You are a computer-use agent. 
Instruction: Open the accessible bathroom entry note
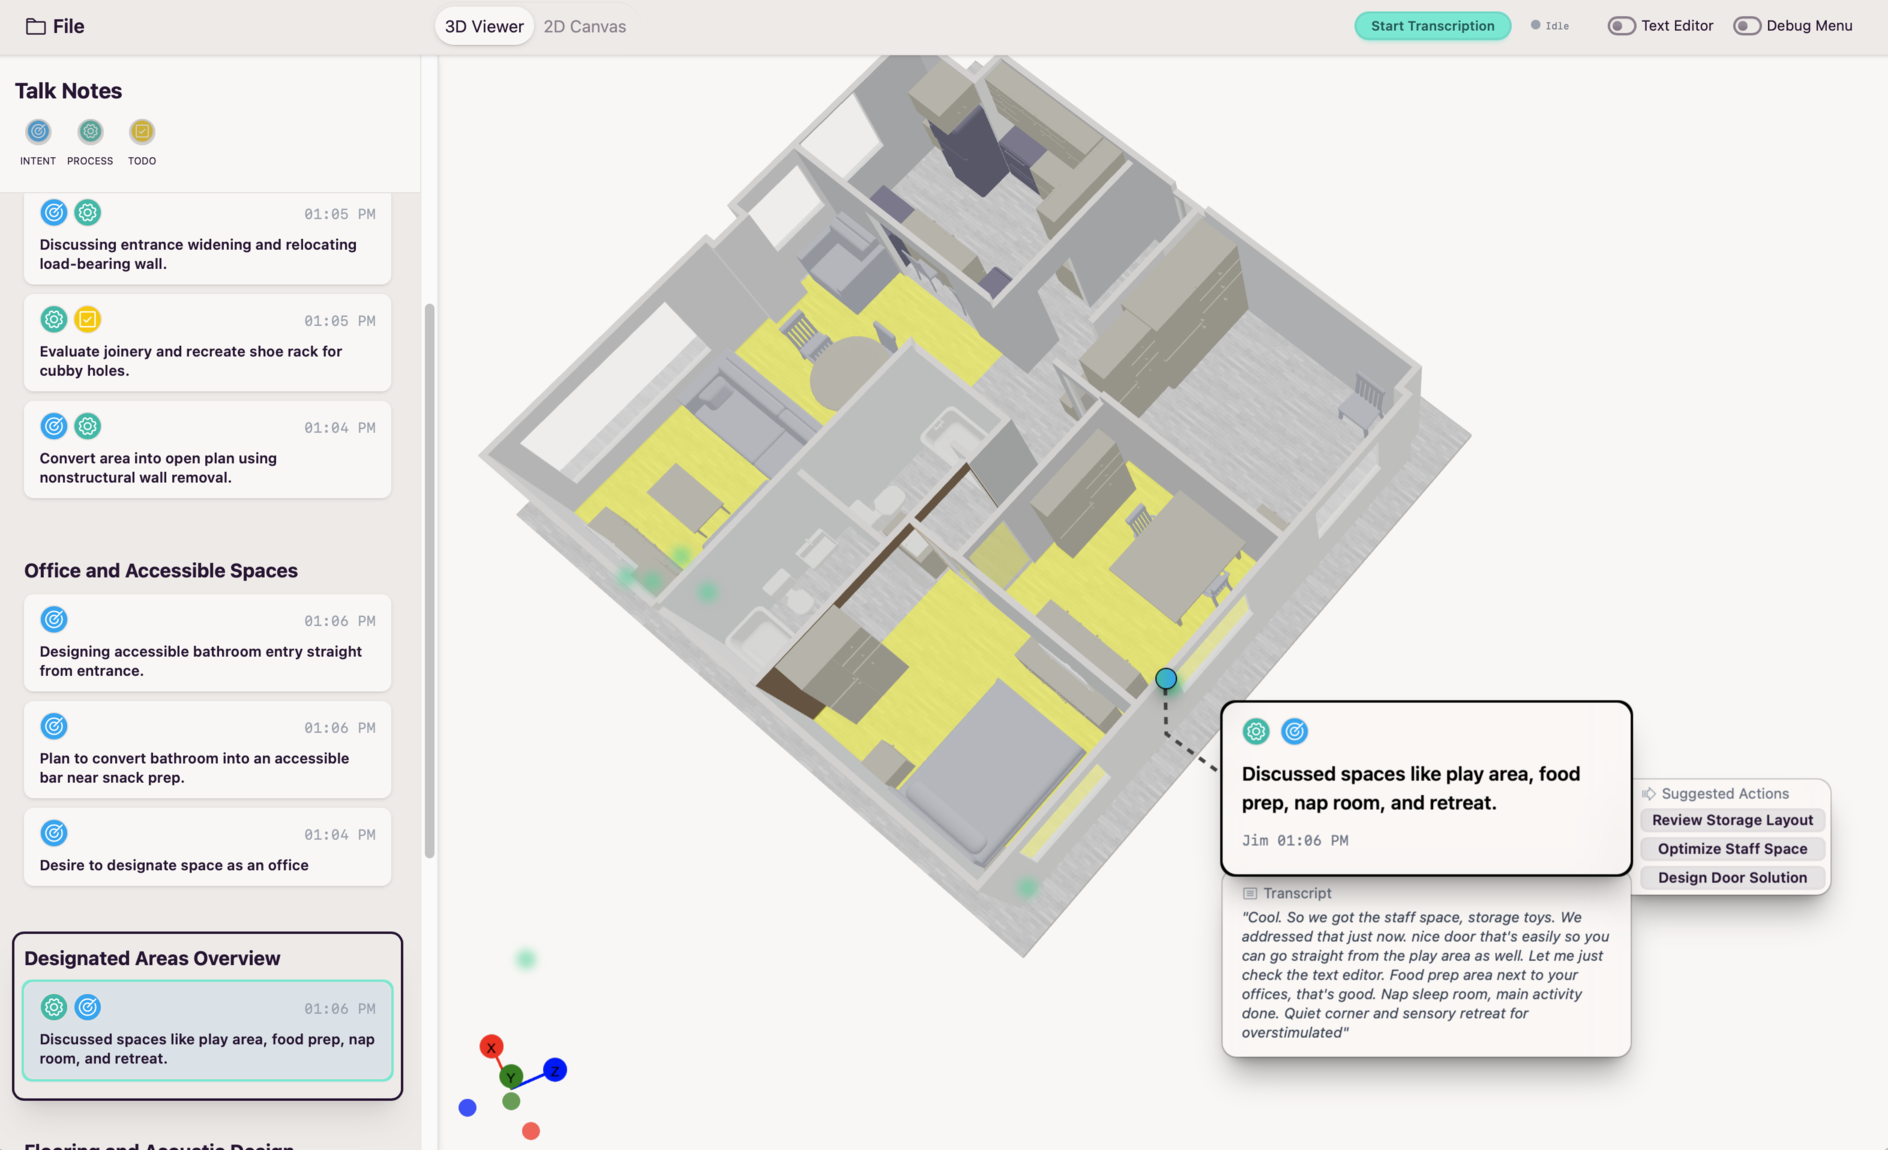(x=207, y=643)
